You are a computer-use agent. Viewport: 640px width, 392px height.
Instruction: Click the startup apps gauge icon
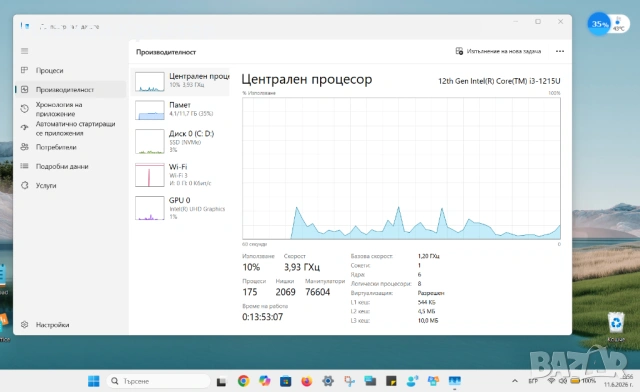click(24, 127)
